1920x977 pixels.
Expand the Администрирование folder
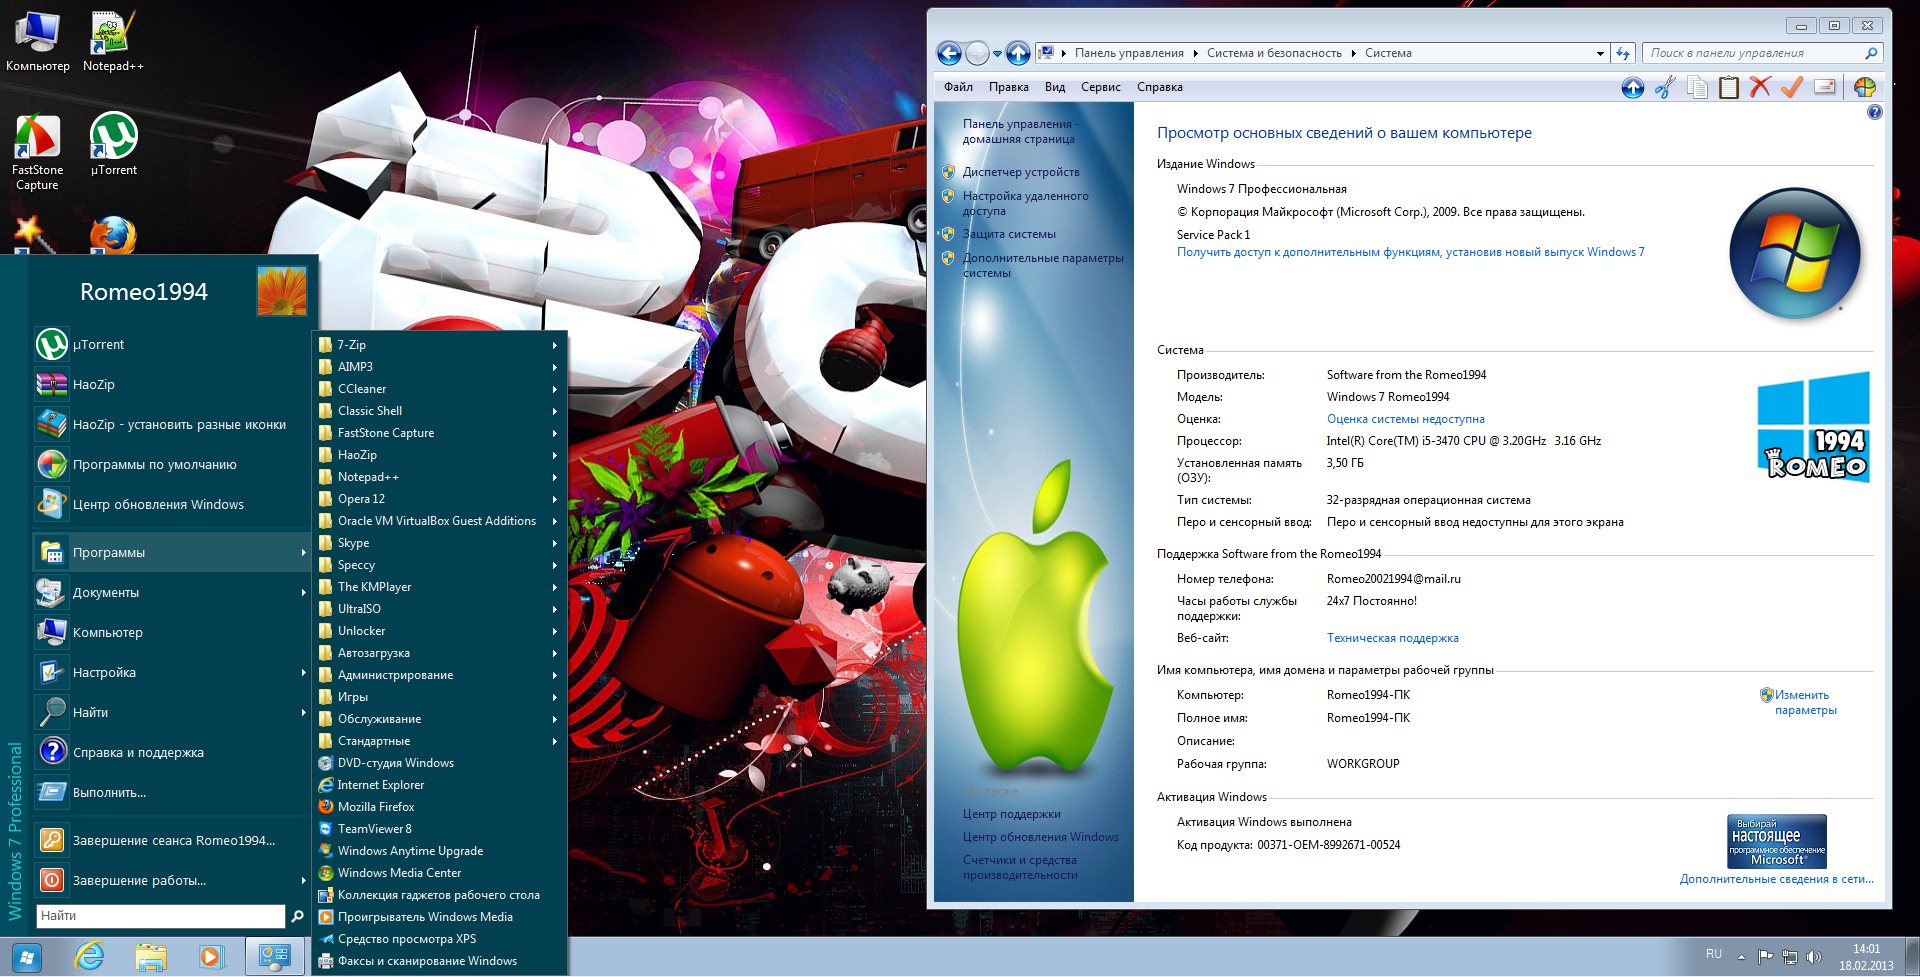point(439,675)
